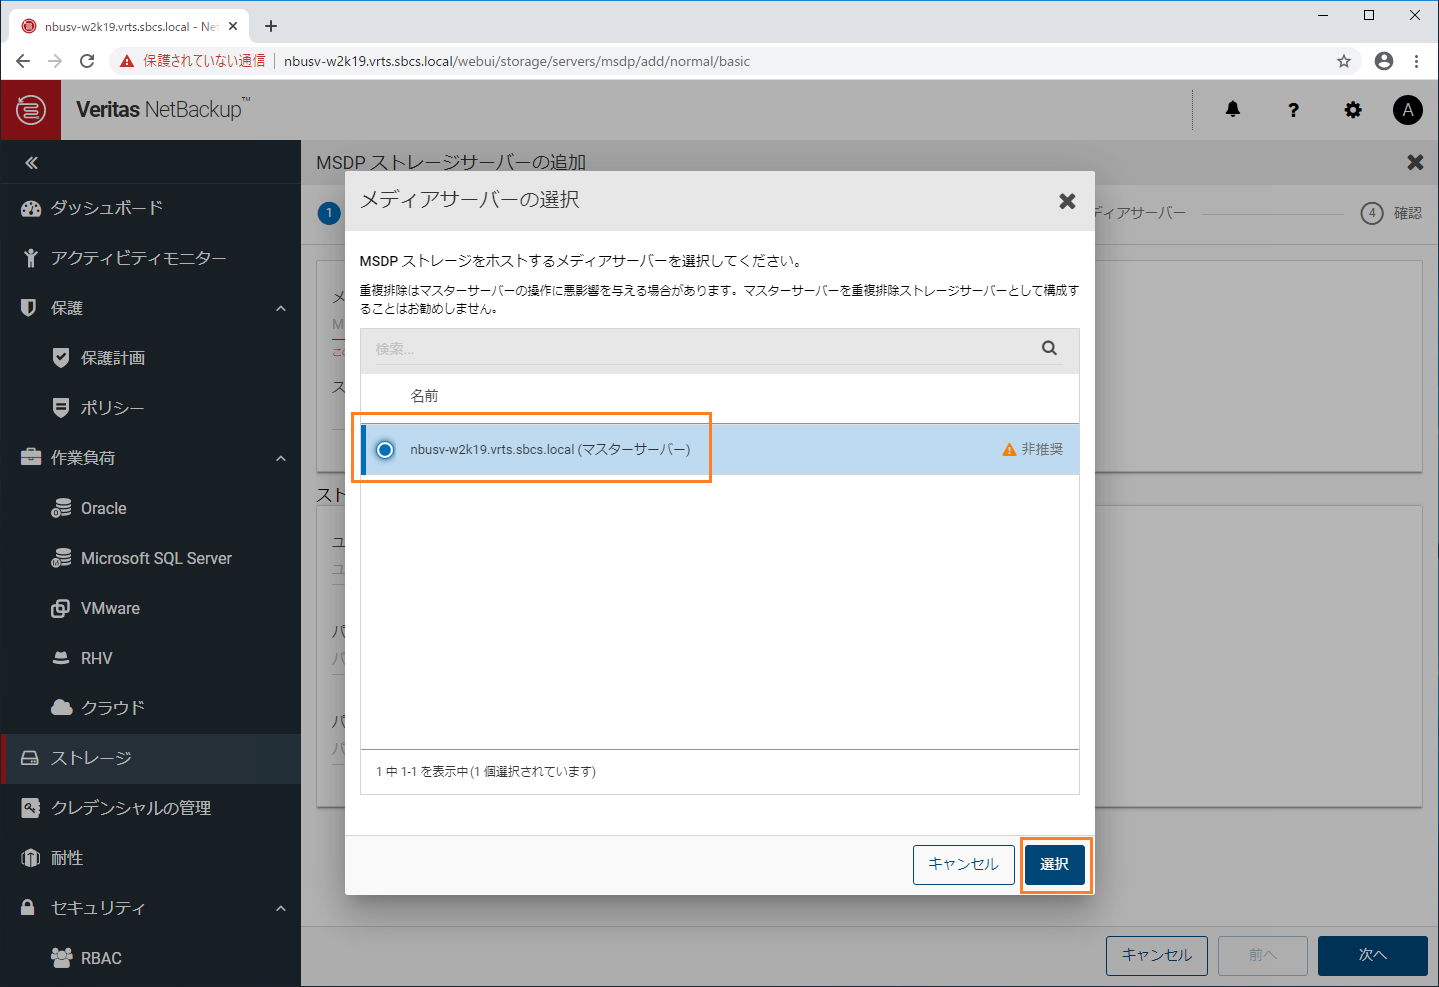Select the nbusv-w2k19 master server radio button

tap(385, 450)
